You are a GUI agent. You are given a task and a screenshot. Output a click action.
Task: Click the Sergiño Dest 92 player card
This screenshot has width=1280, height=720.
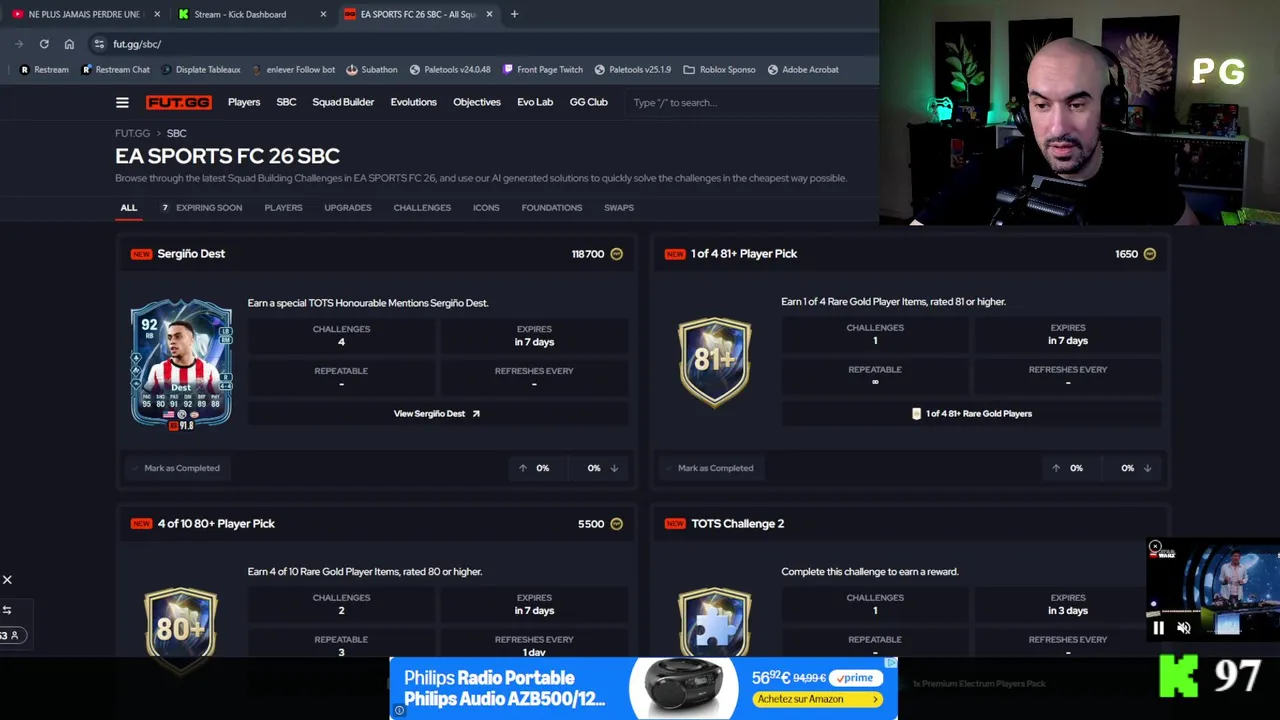(181, 364)
